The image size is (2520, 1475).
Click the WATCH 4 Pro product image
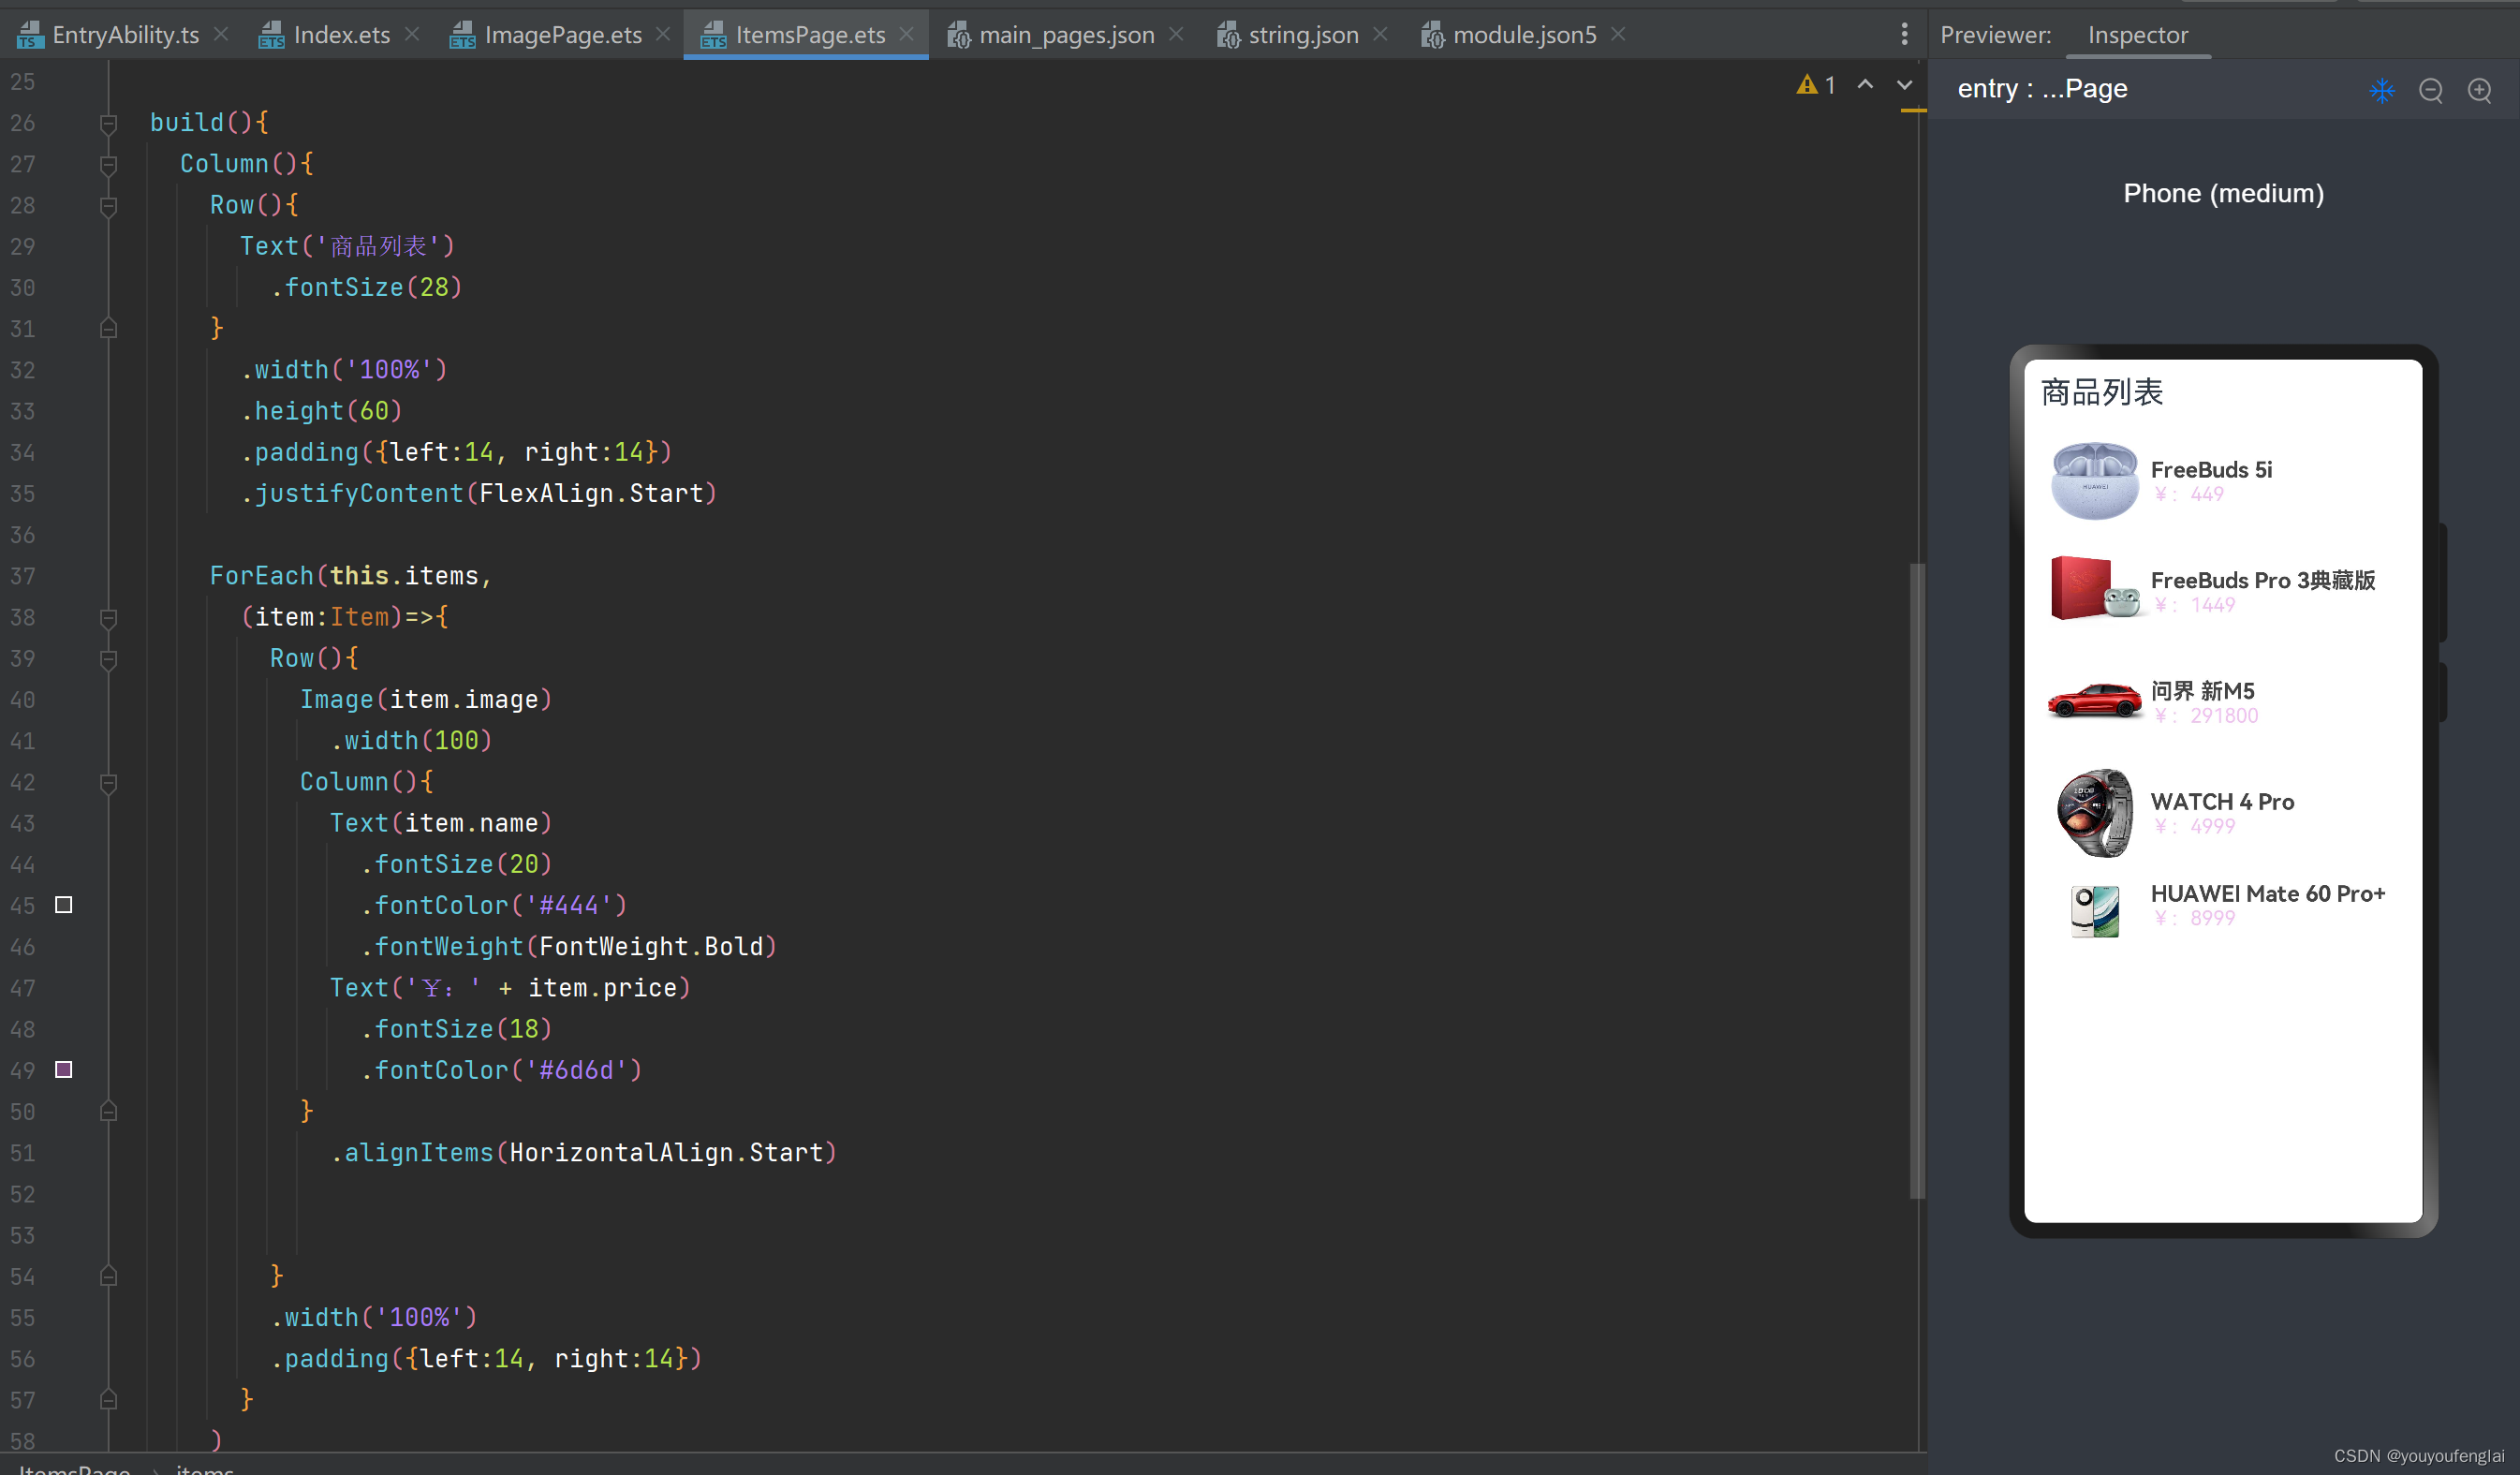(2094, 813)
